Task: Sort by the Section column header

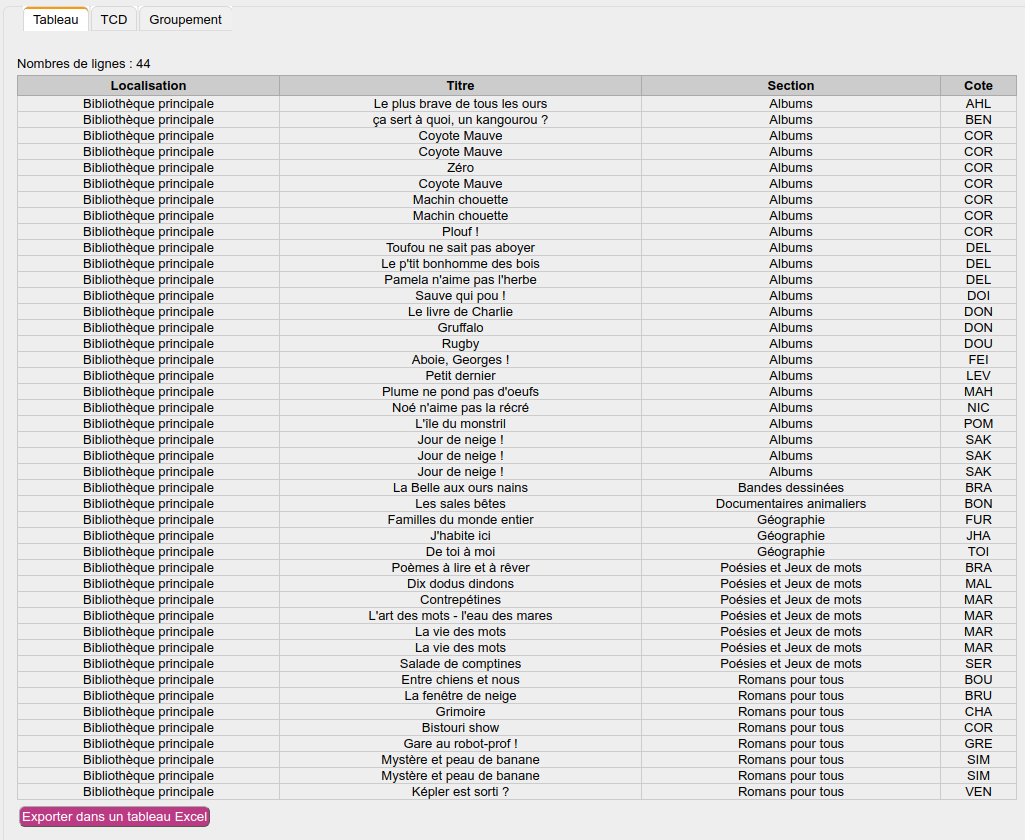Action: (790, 85)
